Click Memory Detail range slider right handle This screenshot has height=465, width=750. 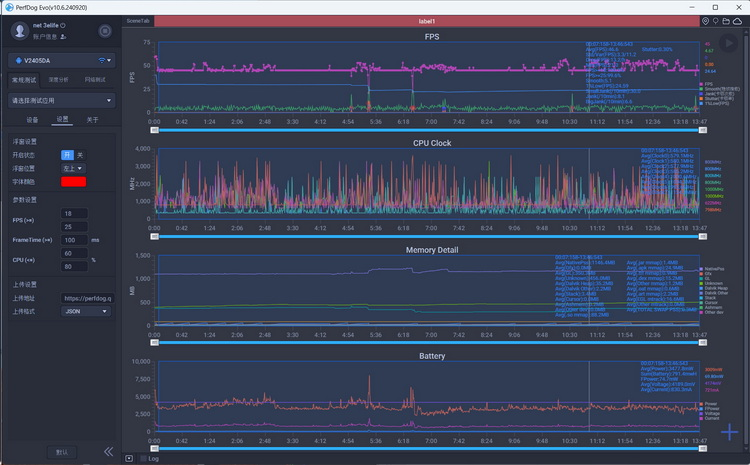point(703,343)
